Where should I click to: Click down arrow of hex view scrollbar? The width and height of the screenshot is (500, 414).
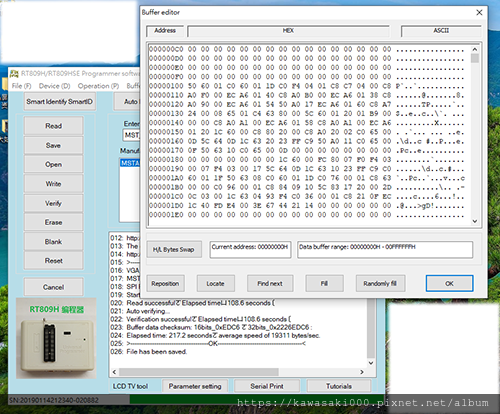click(x=475, y=221)
